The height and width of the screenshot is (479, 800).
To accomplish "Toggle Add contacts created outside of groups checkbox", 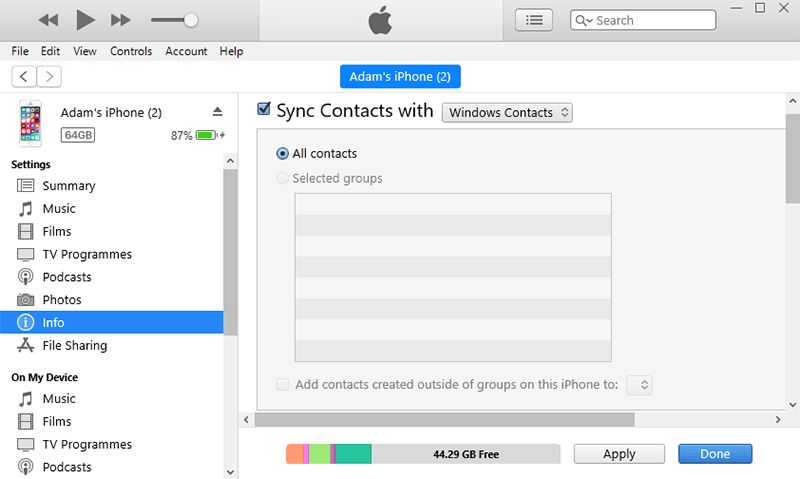I will (x=283, y=384).
